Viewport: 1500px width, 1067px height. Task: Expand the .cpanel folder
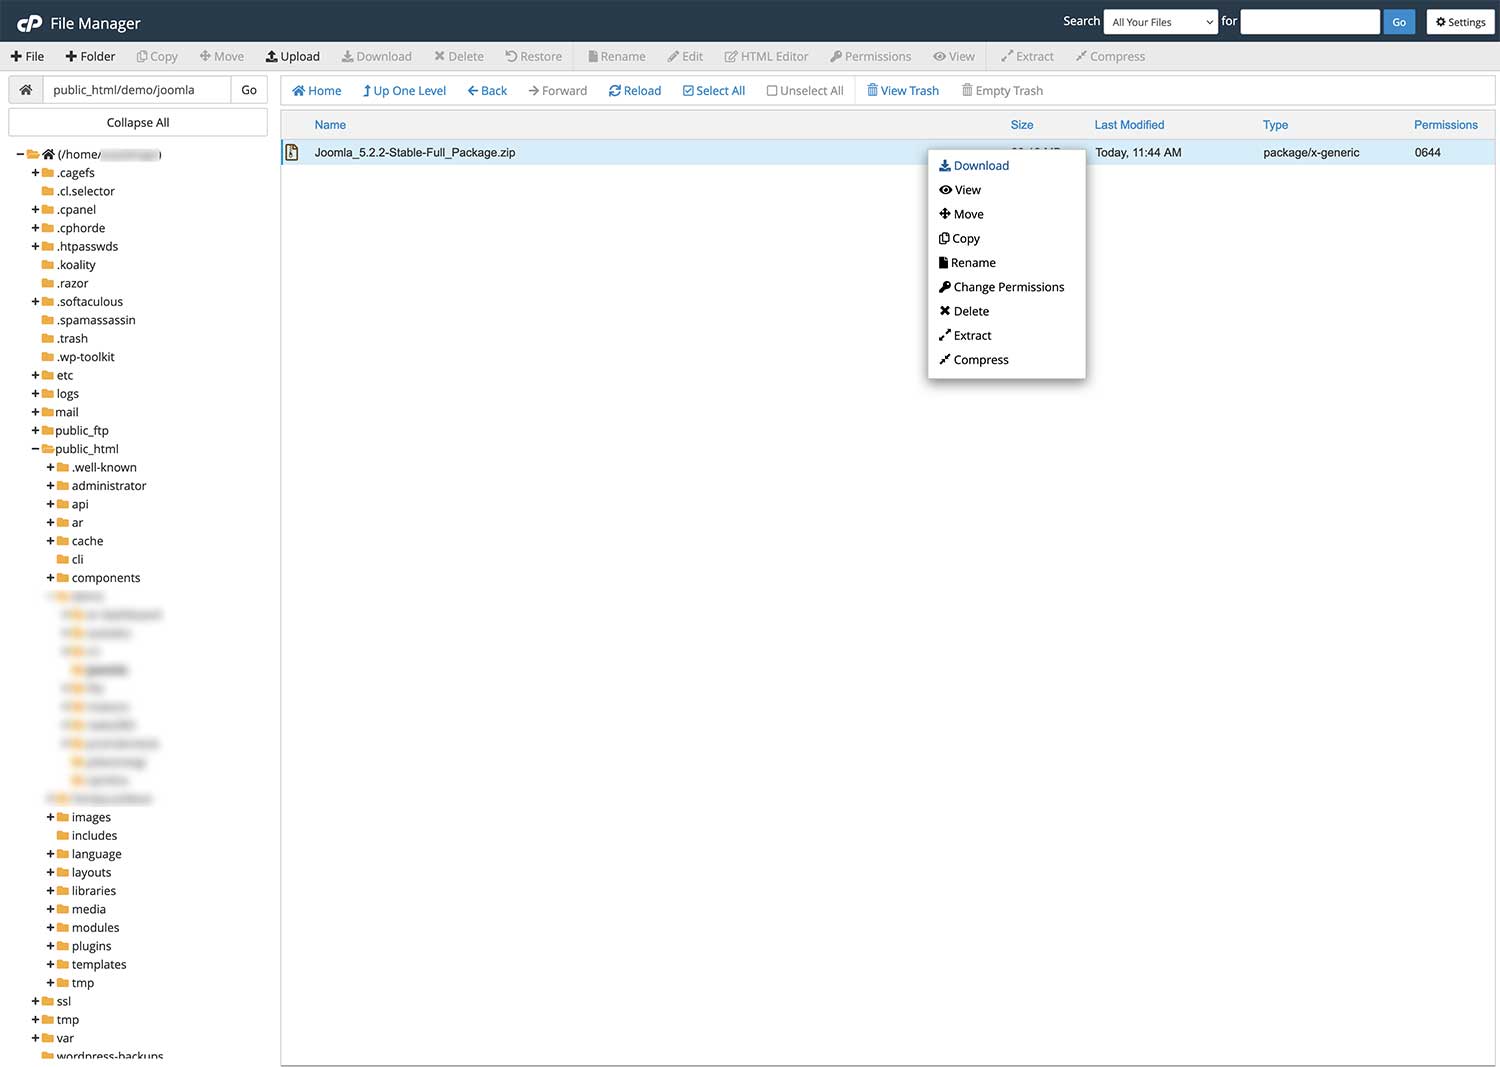[35, 210]
